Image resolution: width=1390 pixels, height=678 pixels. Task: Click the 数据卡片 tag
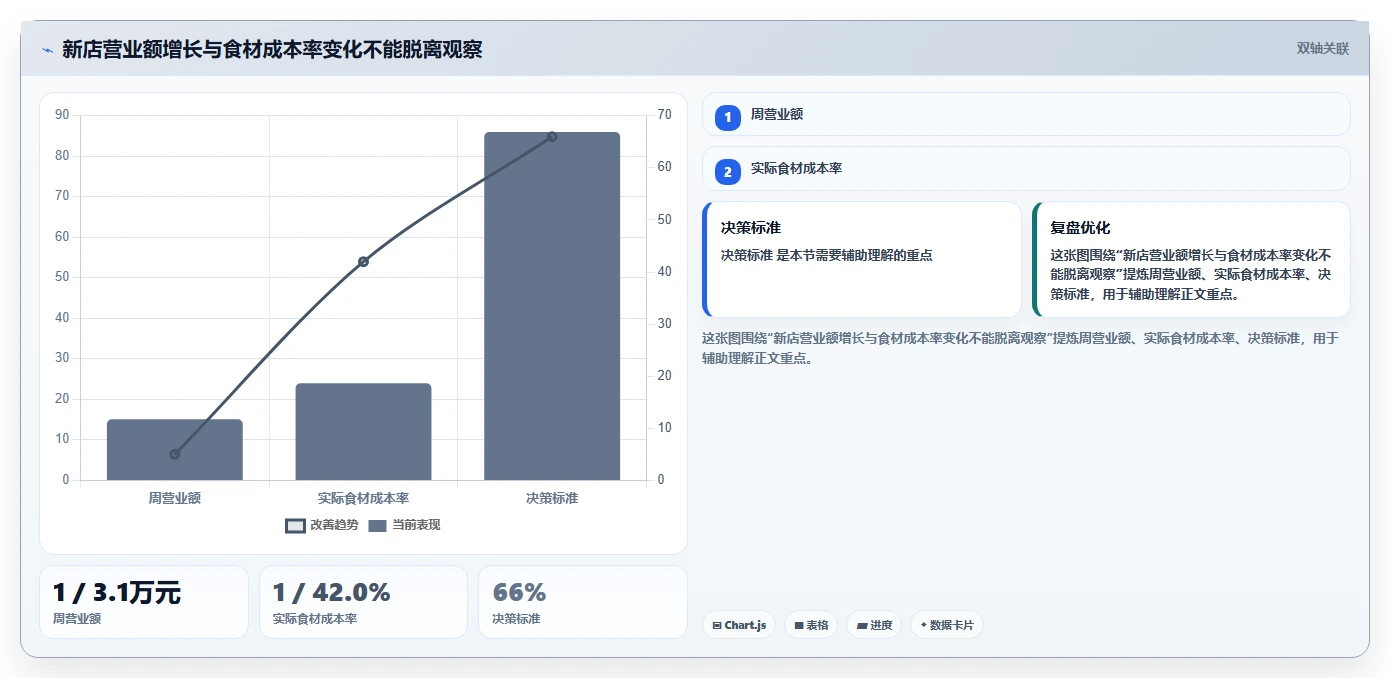tap(947, 625)
